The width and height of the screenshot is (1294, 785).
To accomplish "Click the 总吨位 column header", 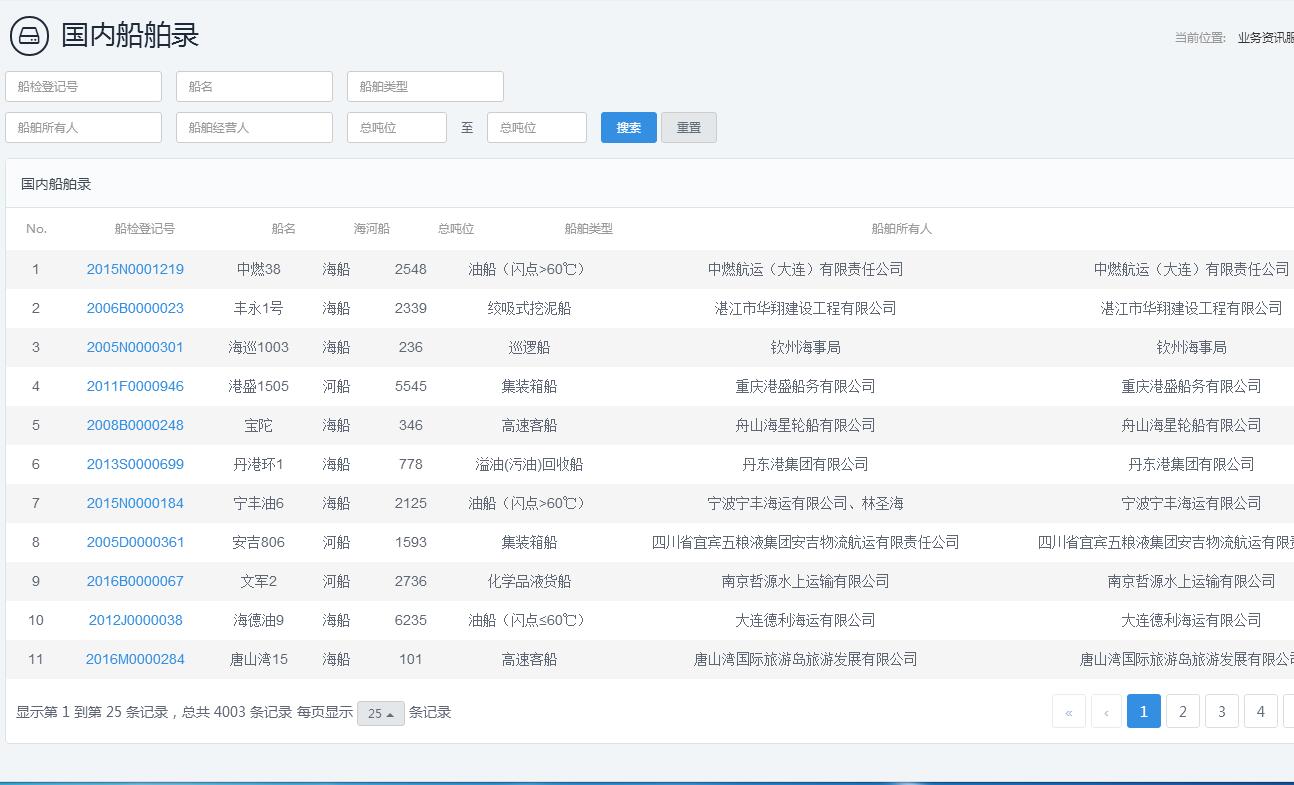I will pyautogui.click(x=455, y=229).
